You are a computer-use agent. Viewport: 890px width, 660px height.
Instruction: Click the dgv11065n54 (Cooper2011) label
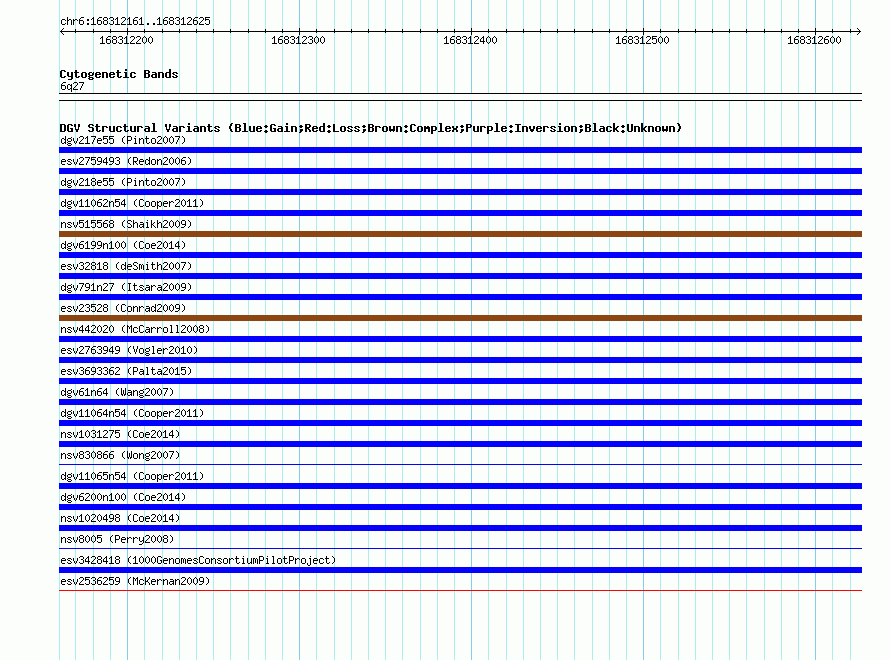(132, 476)
